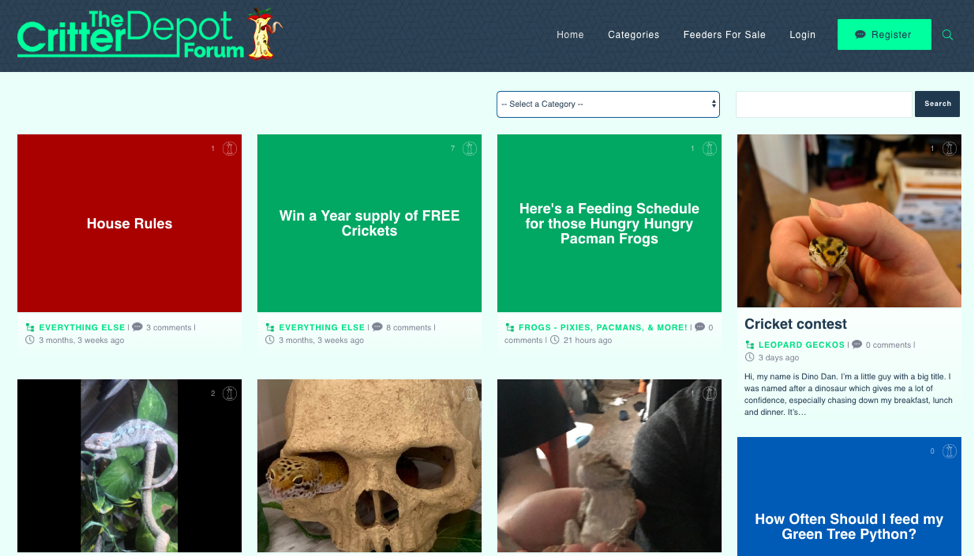This screenshot has height=556, width=974.
Task: Open Categories in the navigation
Action: 633,35
